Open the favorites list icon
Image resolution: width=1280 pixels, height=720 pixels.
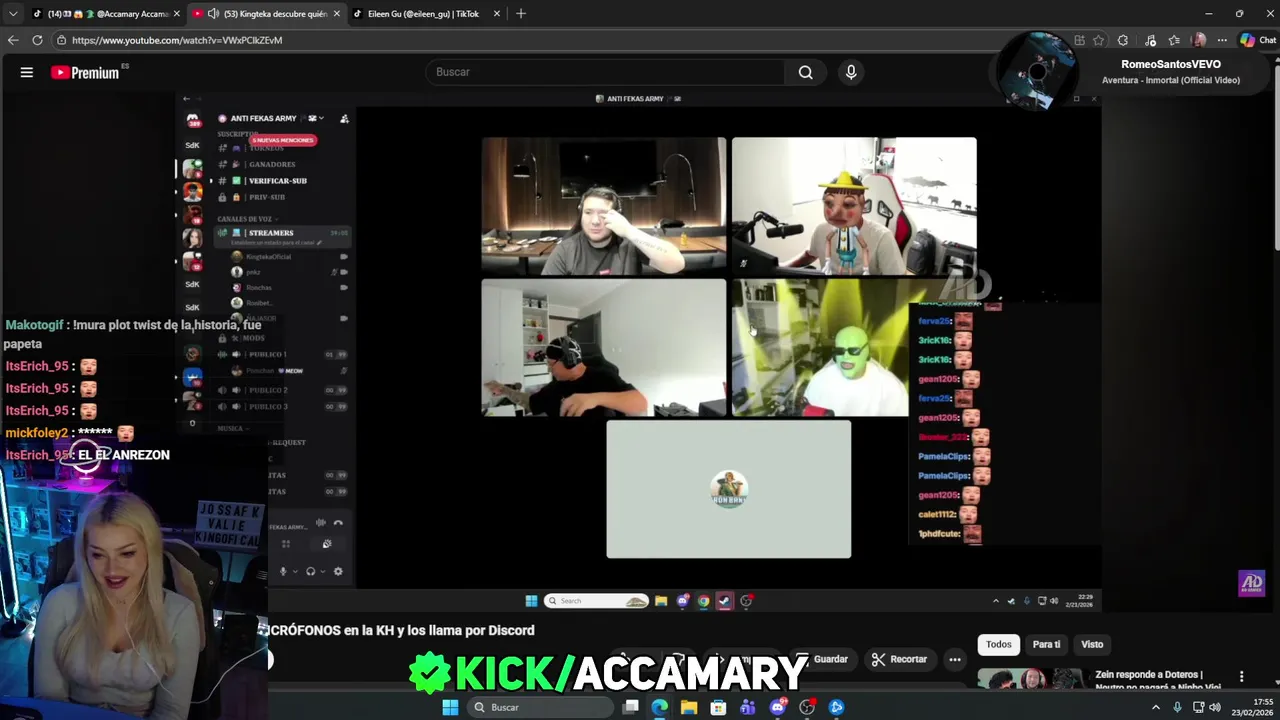pos(1174,40)
